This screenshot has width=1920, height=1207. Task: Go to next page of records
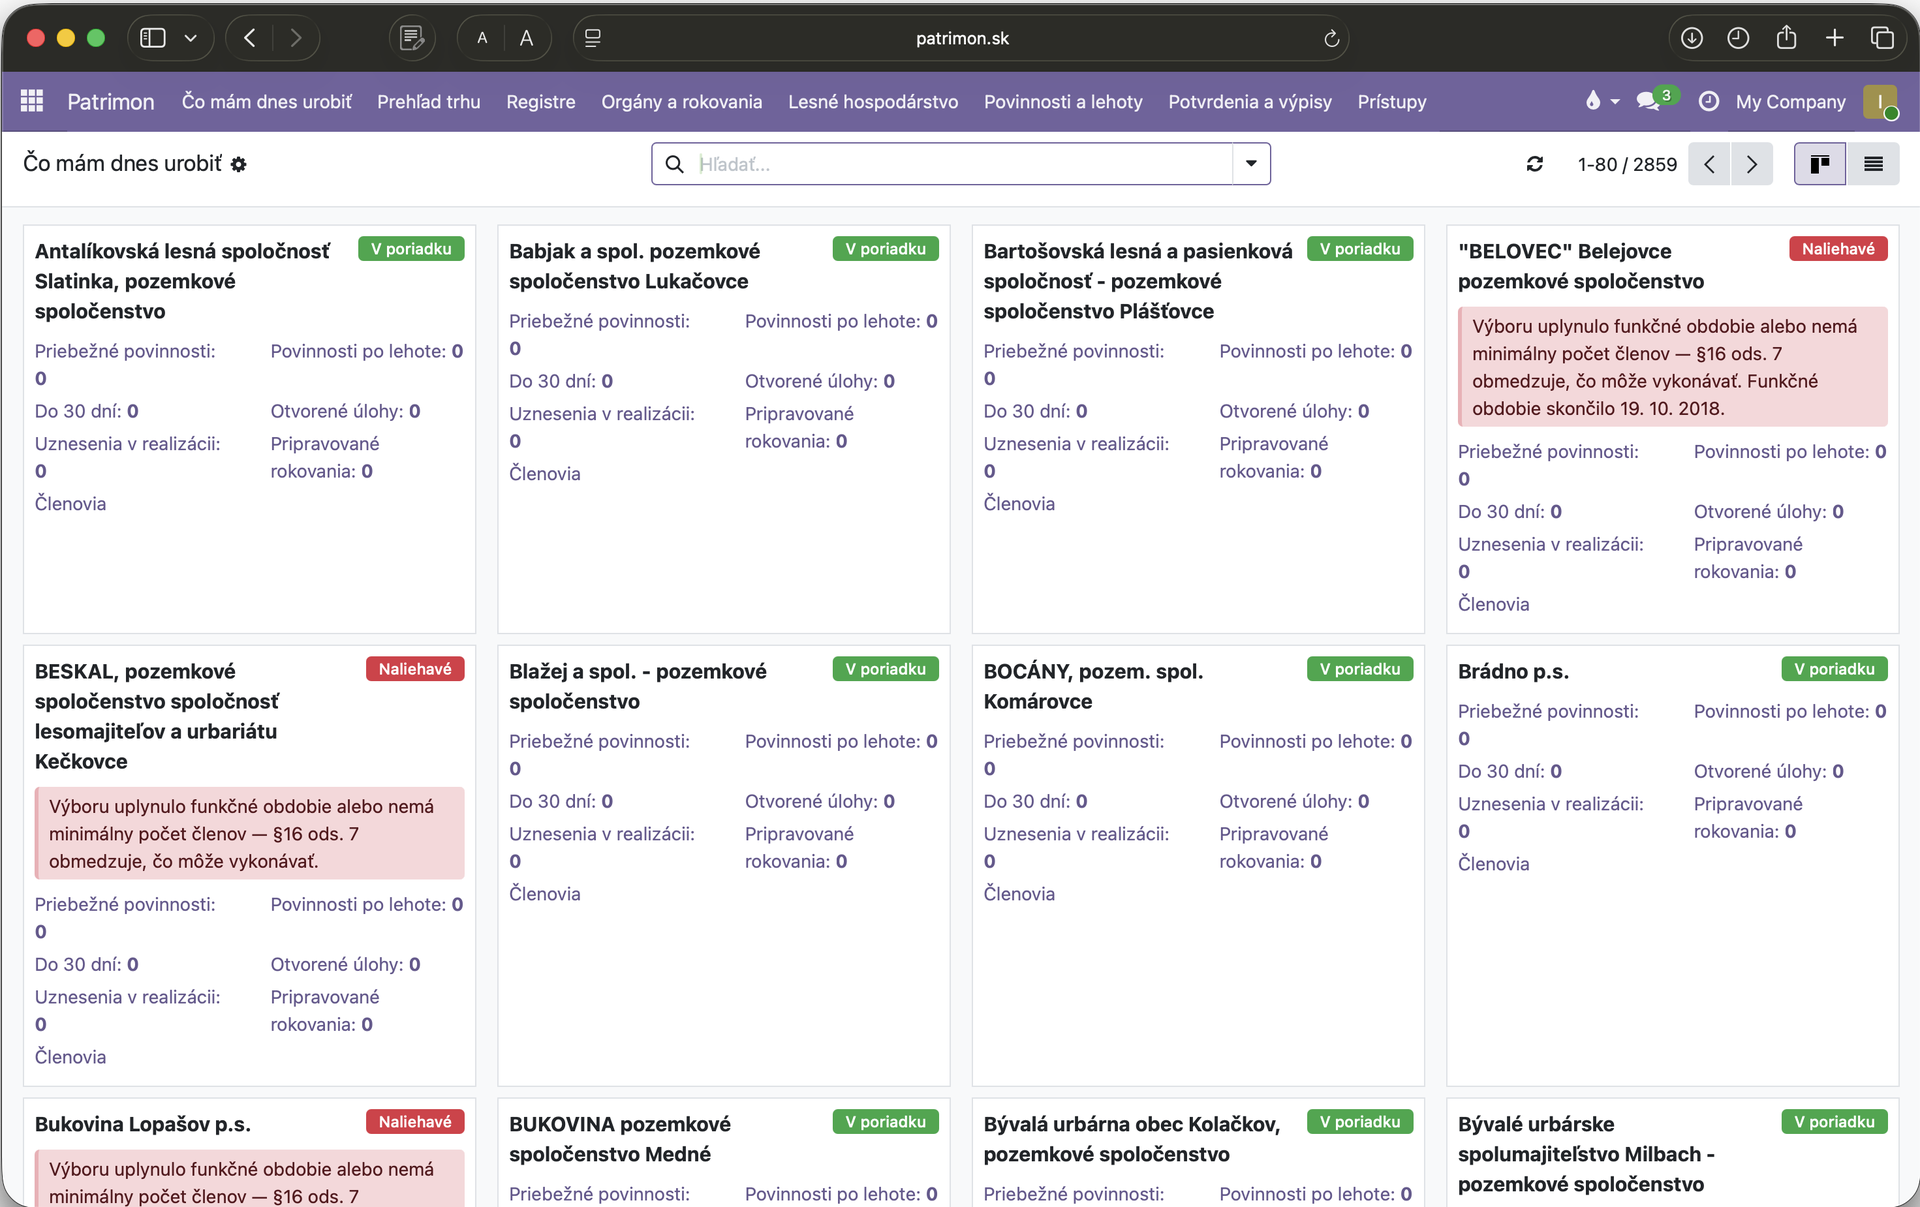1752,164
